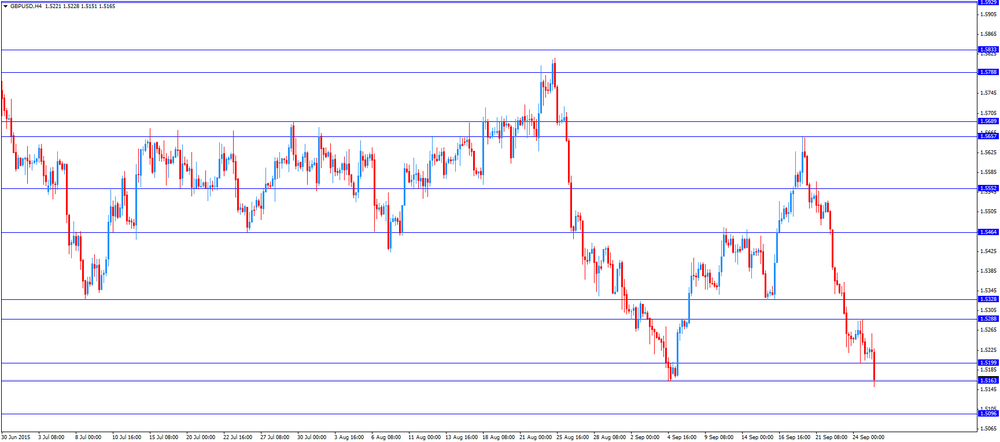Select the 1.5328 horizontal line price label
The width and height of the screenshot is (1000, 442).
pyautogui.click(x=987, y=299)
